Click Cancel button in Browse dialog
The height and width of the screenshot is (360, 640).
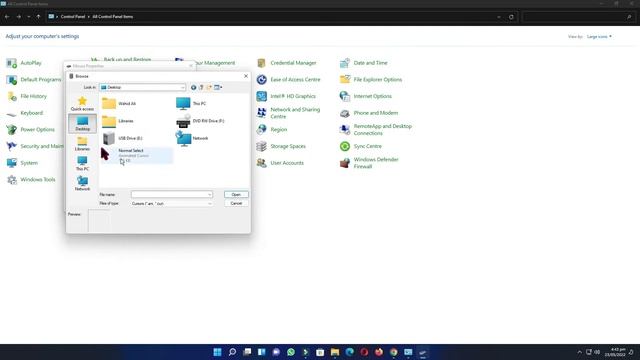pos(236,203)
